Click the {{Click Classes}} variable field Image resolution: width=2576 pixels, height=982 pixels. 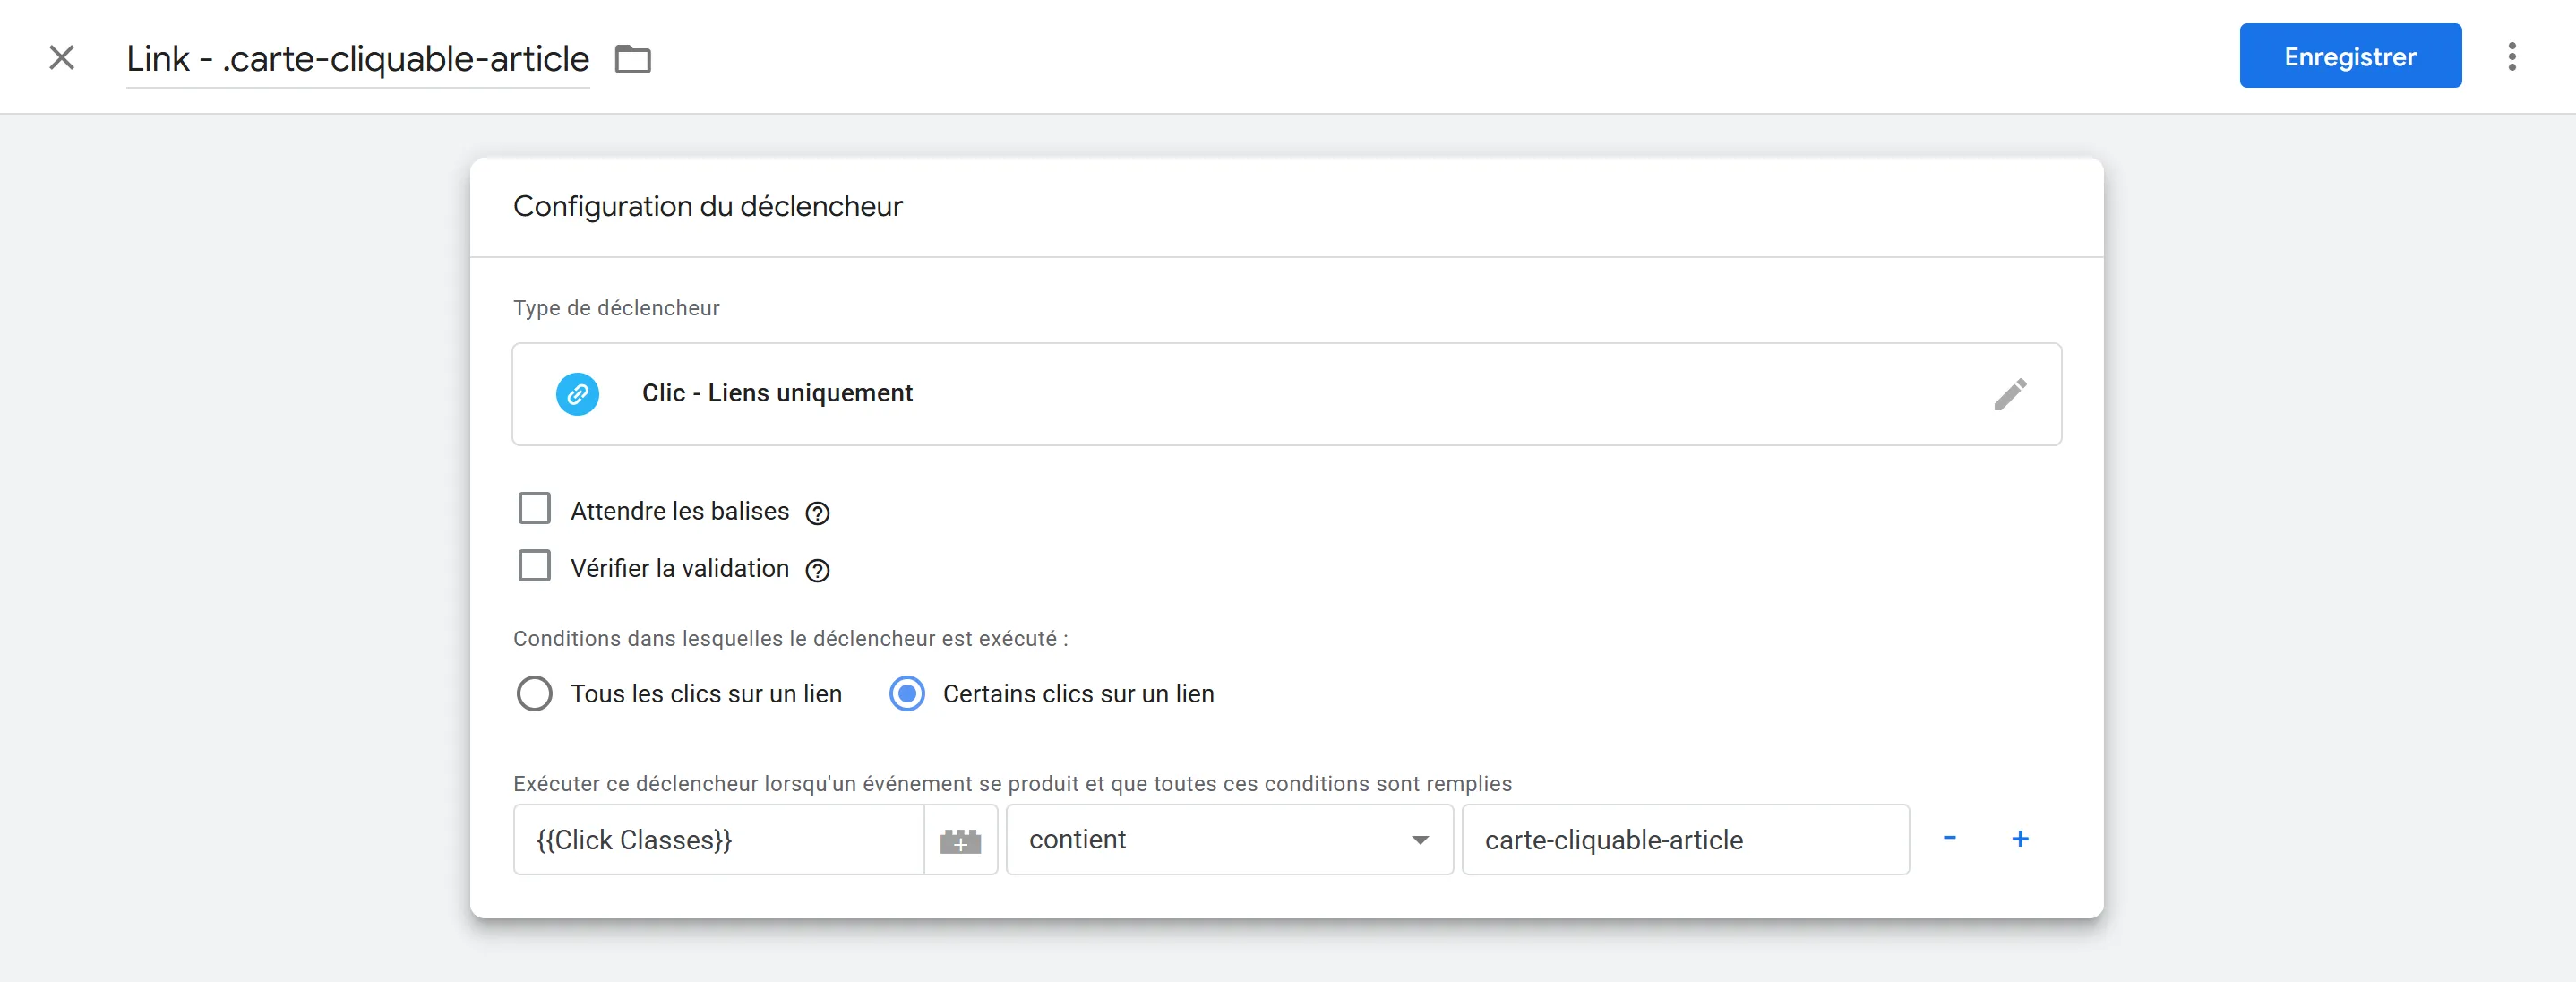pyautogui.click(x=718, y=840)
